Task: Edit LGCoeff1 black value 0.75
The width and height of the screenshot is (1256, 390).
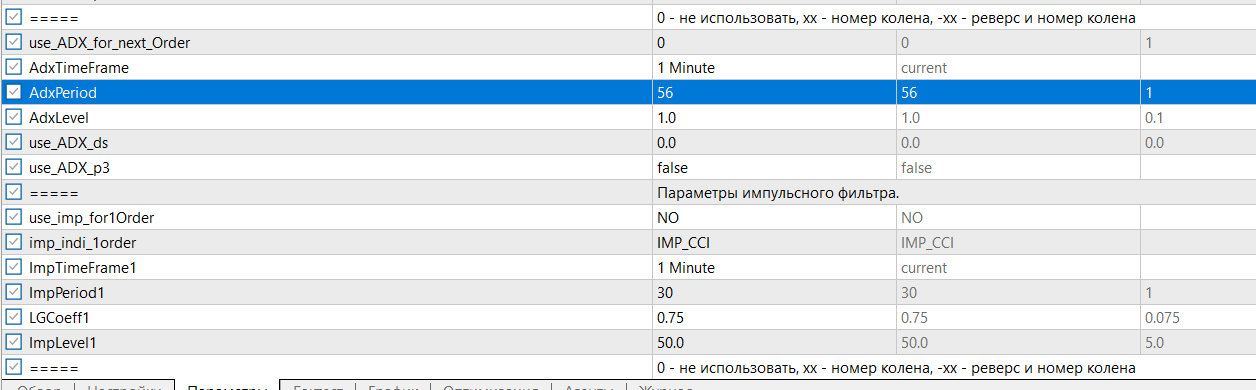Action: point(773,318)
